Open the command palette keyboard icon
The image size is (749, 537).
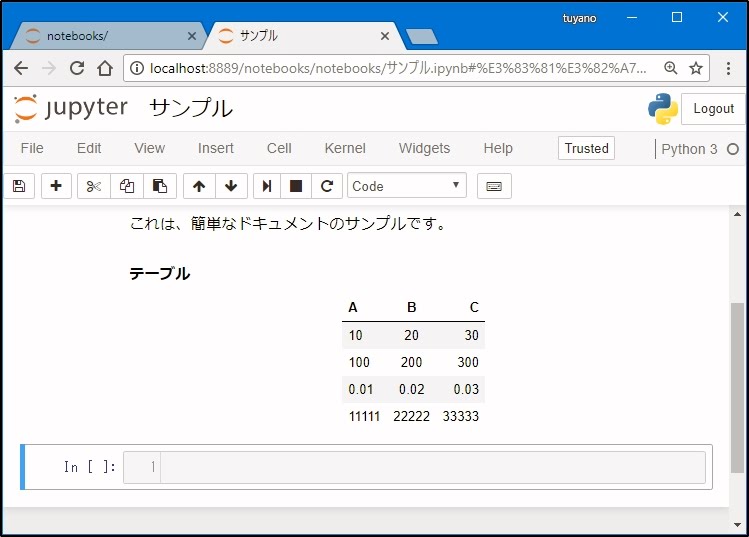click(x=494, y=186)
